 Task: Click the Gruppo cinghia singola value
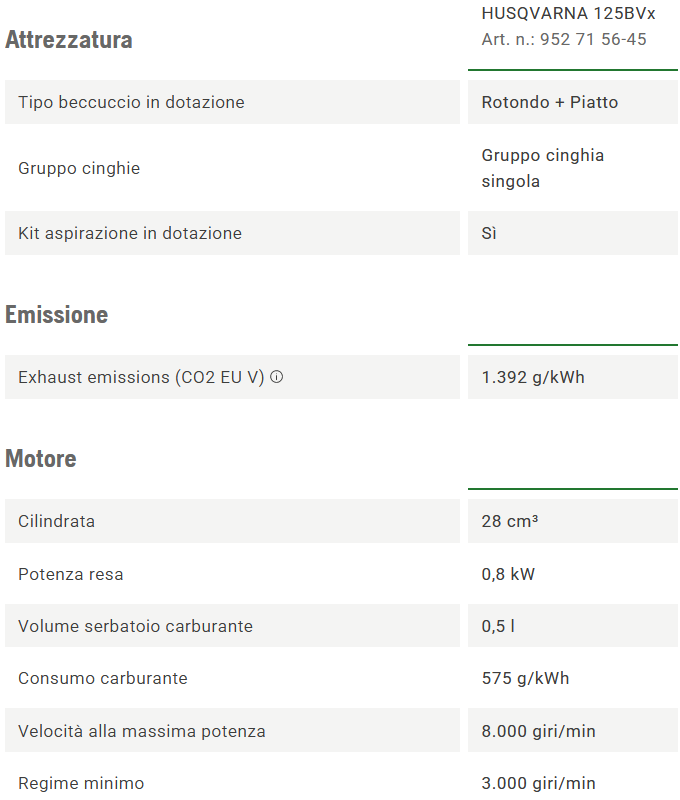[x=543, y=168]
